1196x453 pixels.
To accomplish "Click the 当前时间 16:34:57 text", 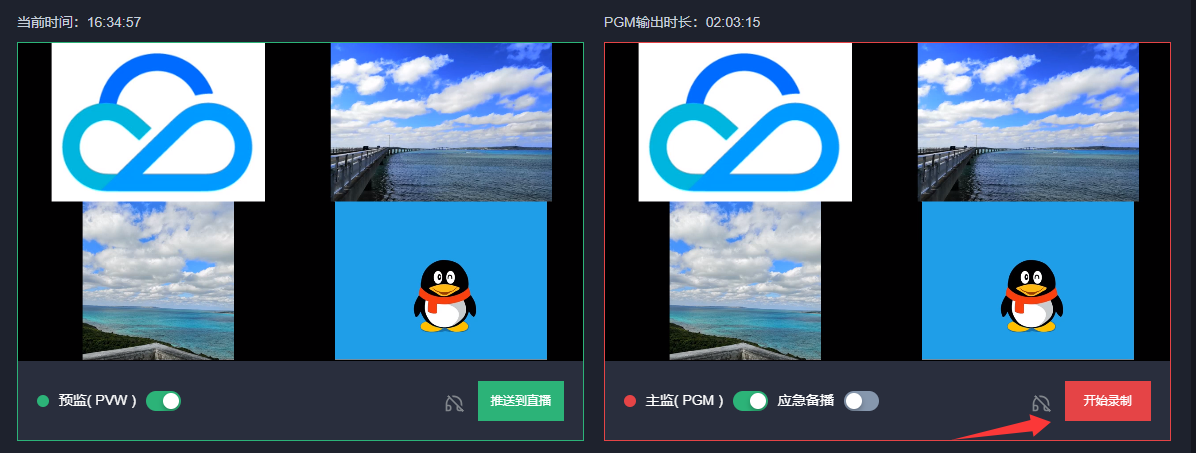I will point(79,22).
